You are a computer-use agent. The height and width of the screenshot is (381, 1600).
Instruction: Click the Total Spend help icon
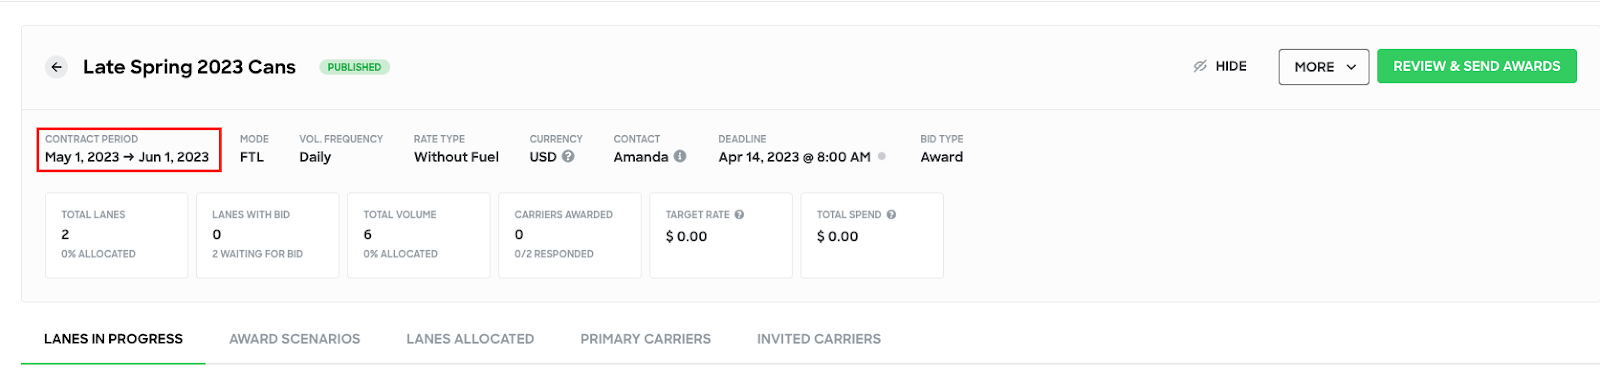point(891,214)
